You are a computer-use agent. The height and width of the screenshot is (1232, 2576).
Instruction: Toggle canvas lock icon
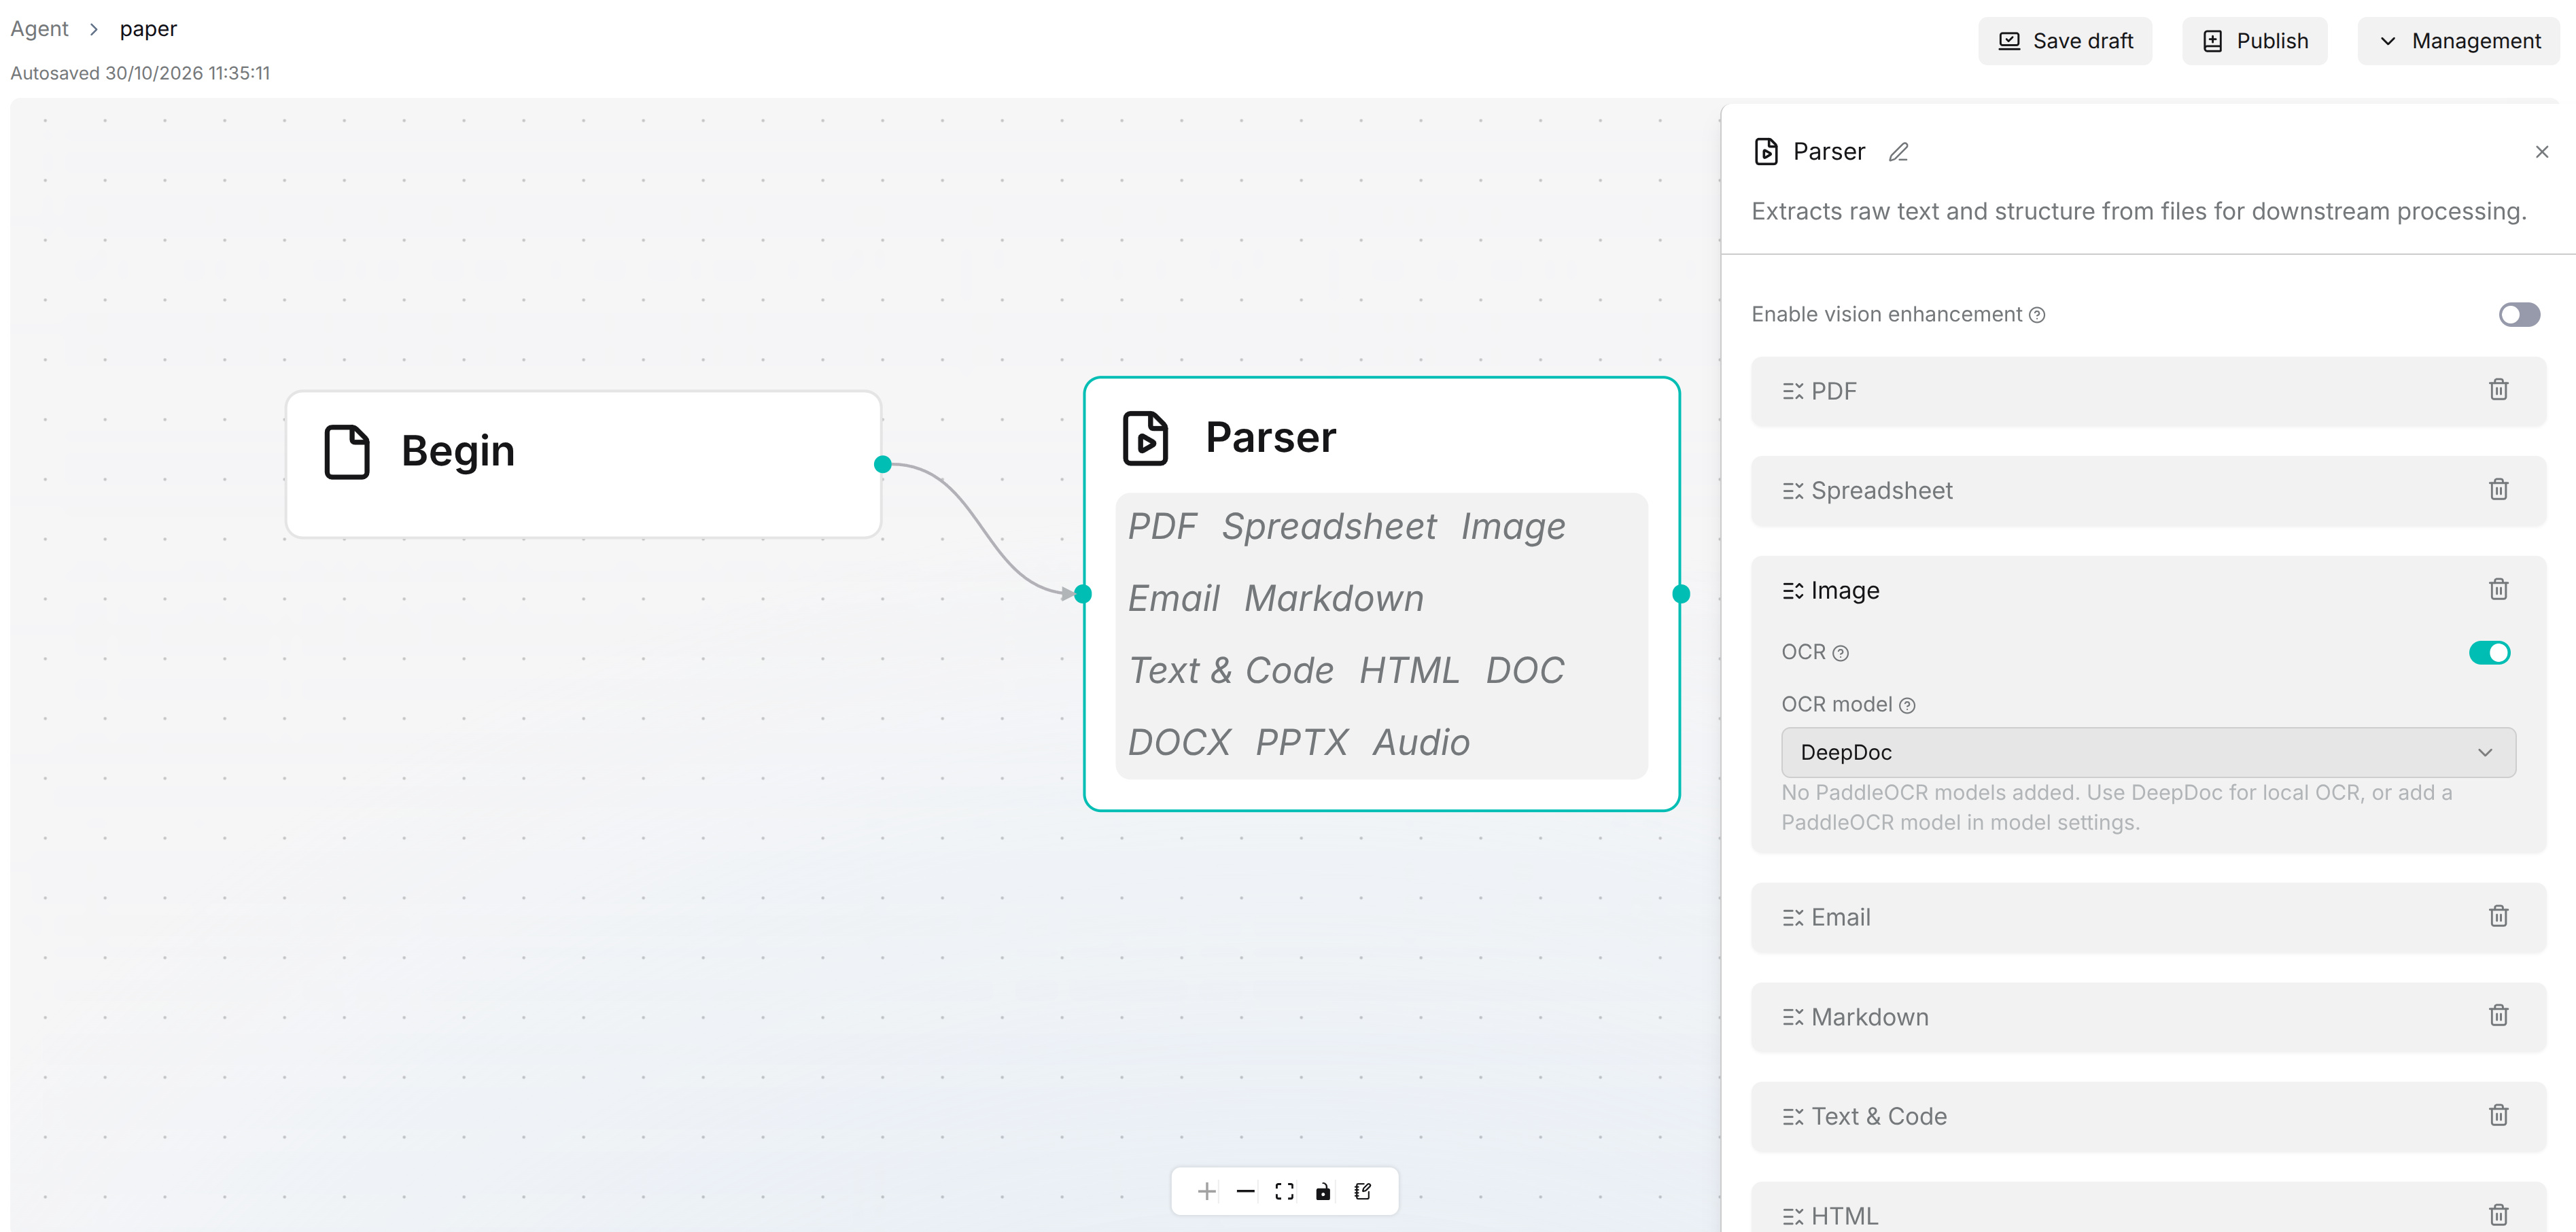(1323, 1191)
